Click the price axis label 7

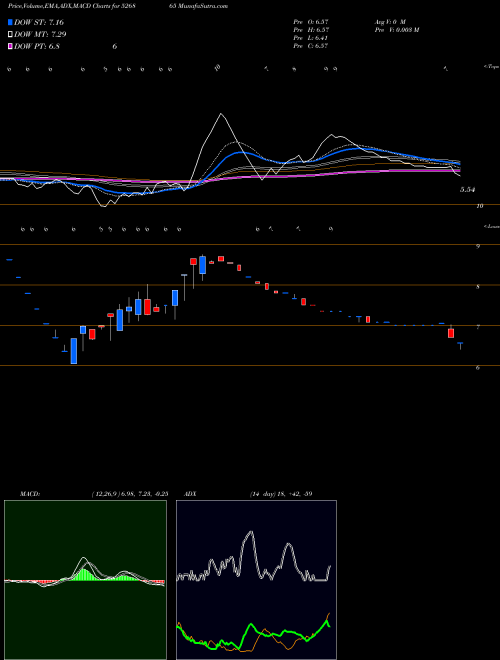[478, 327]
